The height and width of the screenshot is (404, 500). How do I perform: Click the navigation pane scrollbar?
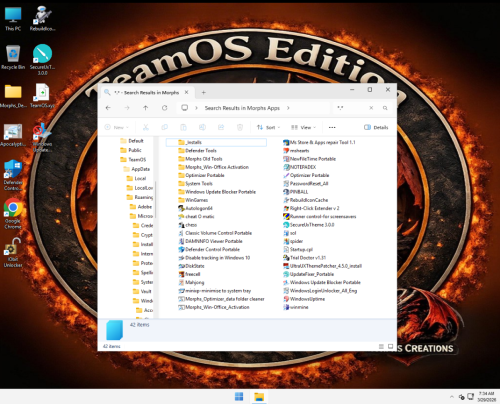point(156,200)
